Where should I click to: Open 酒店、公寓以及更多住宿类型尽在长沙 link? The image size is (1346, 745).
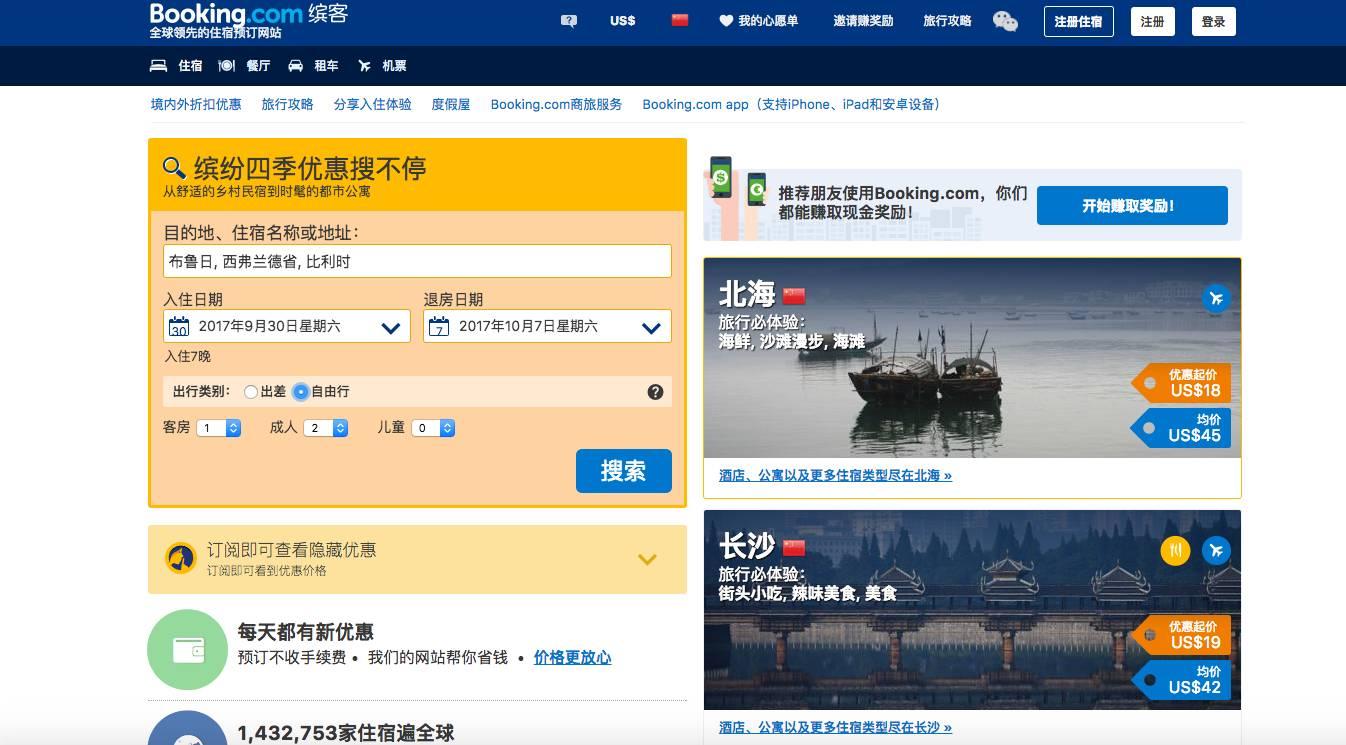click(x=835, y=728)
